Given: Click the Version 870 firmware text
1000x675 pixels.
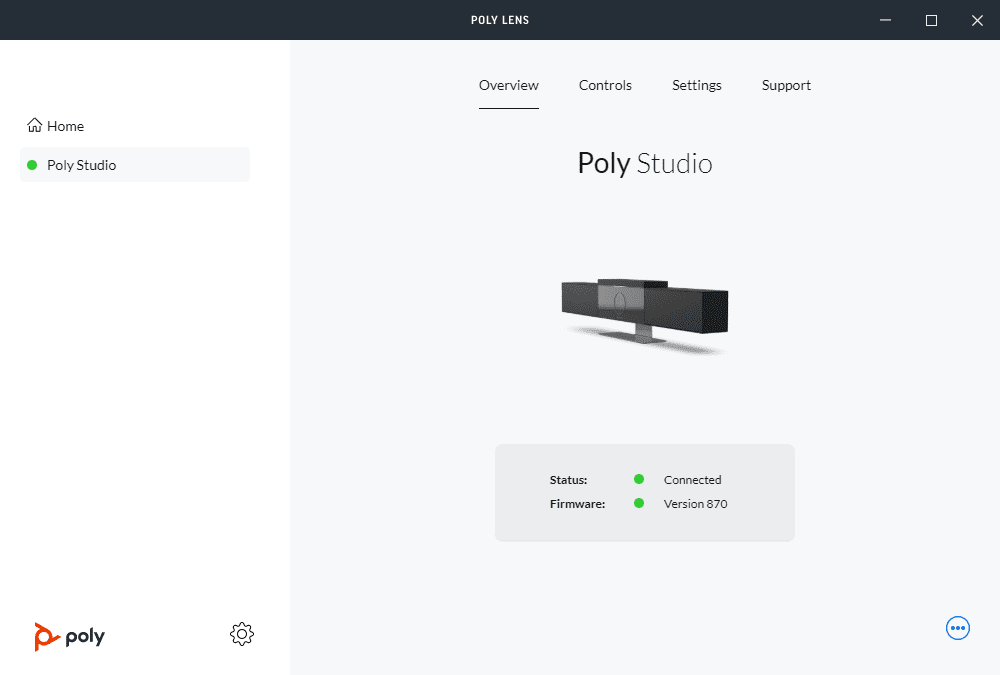Looking at the screenshot, I should (x=695, y=504).
